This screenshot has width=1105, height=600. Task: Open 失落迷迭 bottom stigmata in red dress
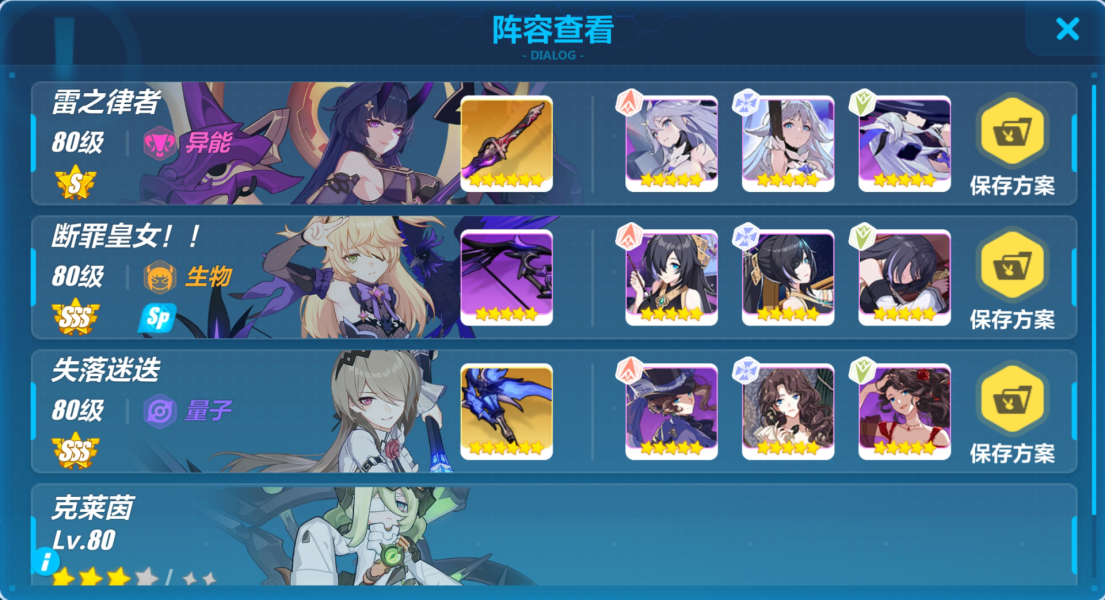pyautogui.click(x=904, y=412)
